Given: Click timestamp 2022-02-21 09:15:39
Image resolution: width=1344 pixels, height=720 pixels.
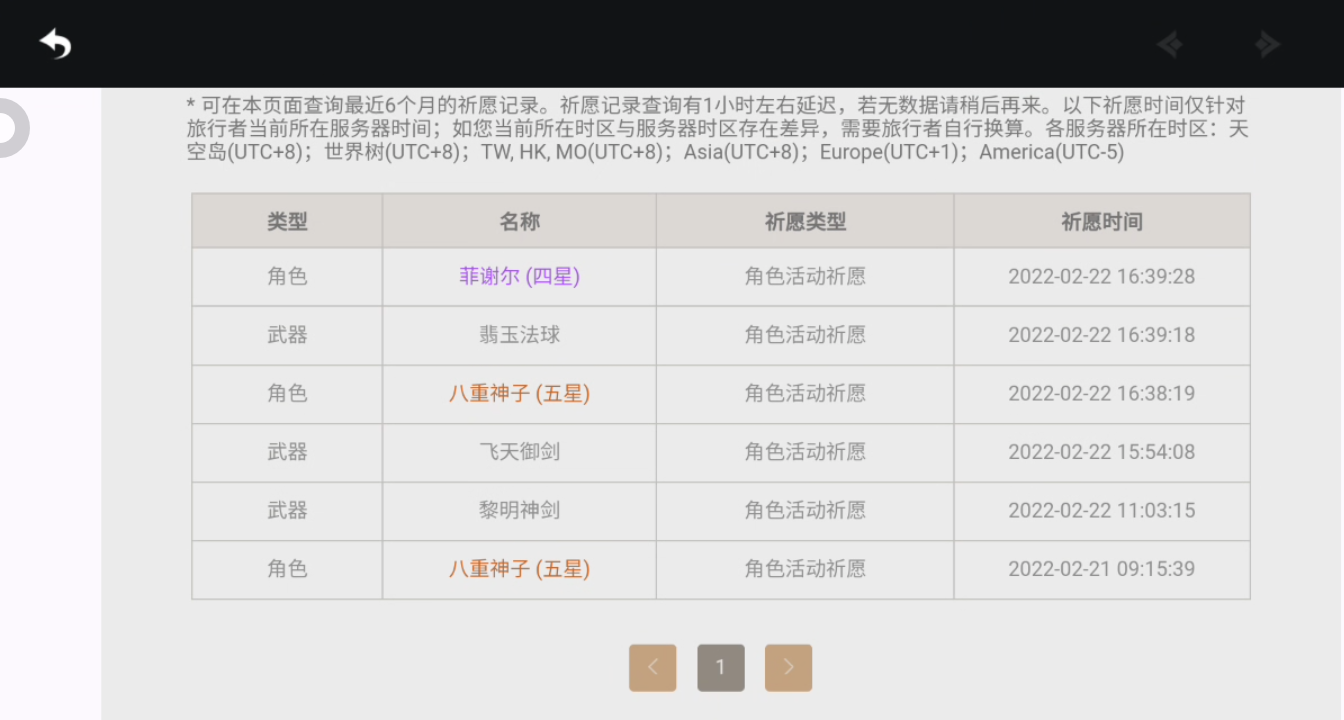Looking at the screenshot, I should click(1102, 569).
